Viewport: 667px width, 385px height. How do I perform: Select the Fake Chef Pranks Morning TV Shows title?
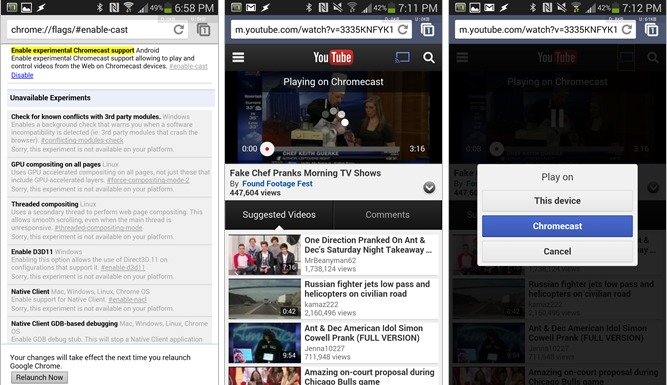(x=305, y=173)
